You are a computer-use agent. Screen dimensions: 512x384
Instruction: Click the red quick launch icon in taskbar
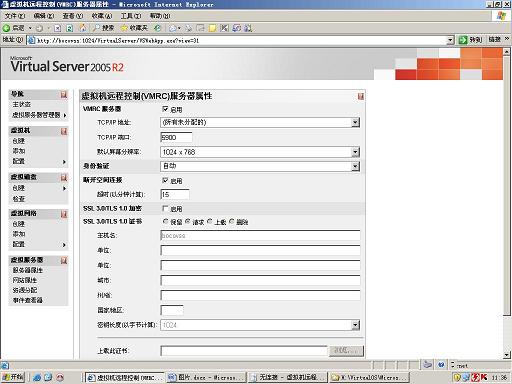pos(60,377)
